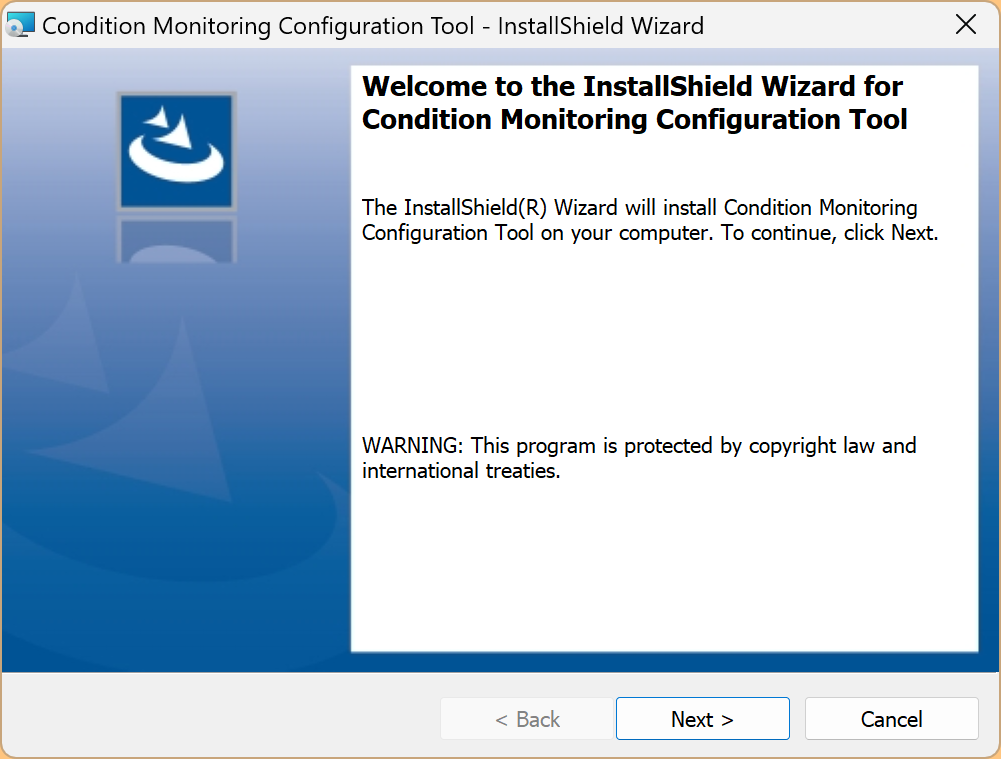Click the logo's faded reflection below it
This screenshot has height=759, width=1001.
coord(176,240)
